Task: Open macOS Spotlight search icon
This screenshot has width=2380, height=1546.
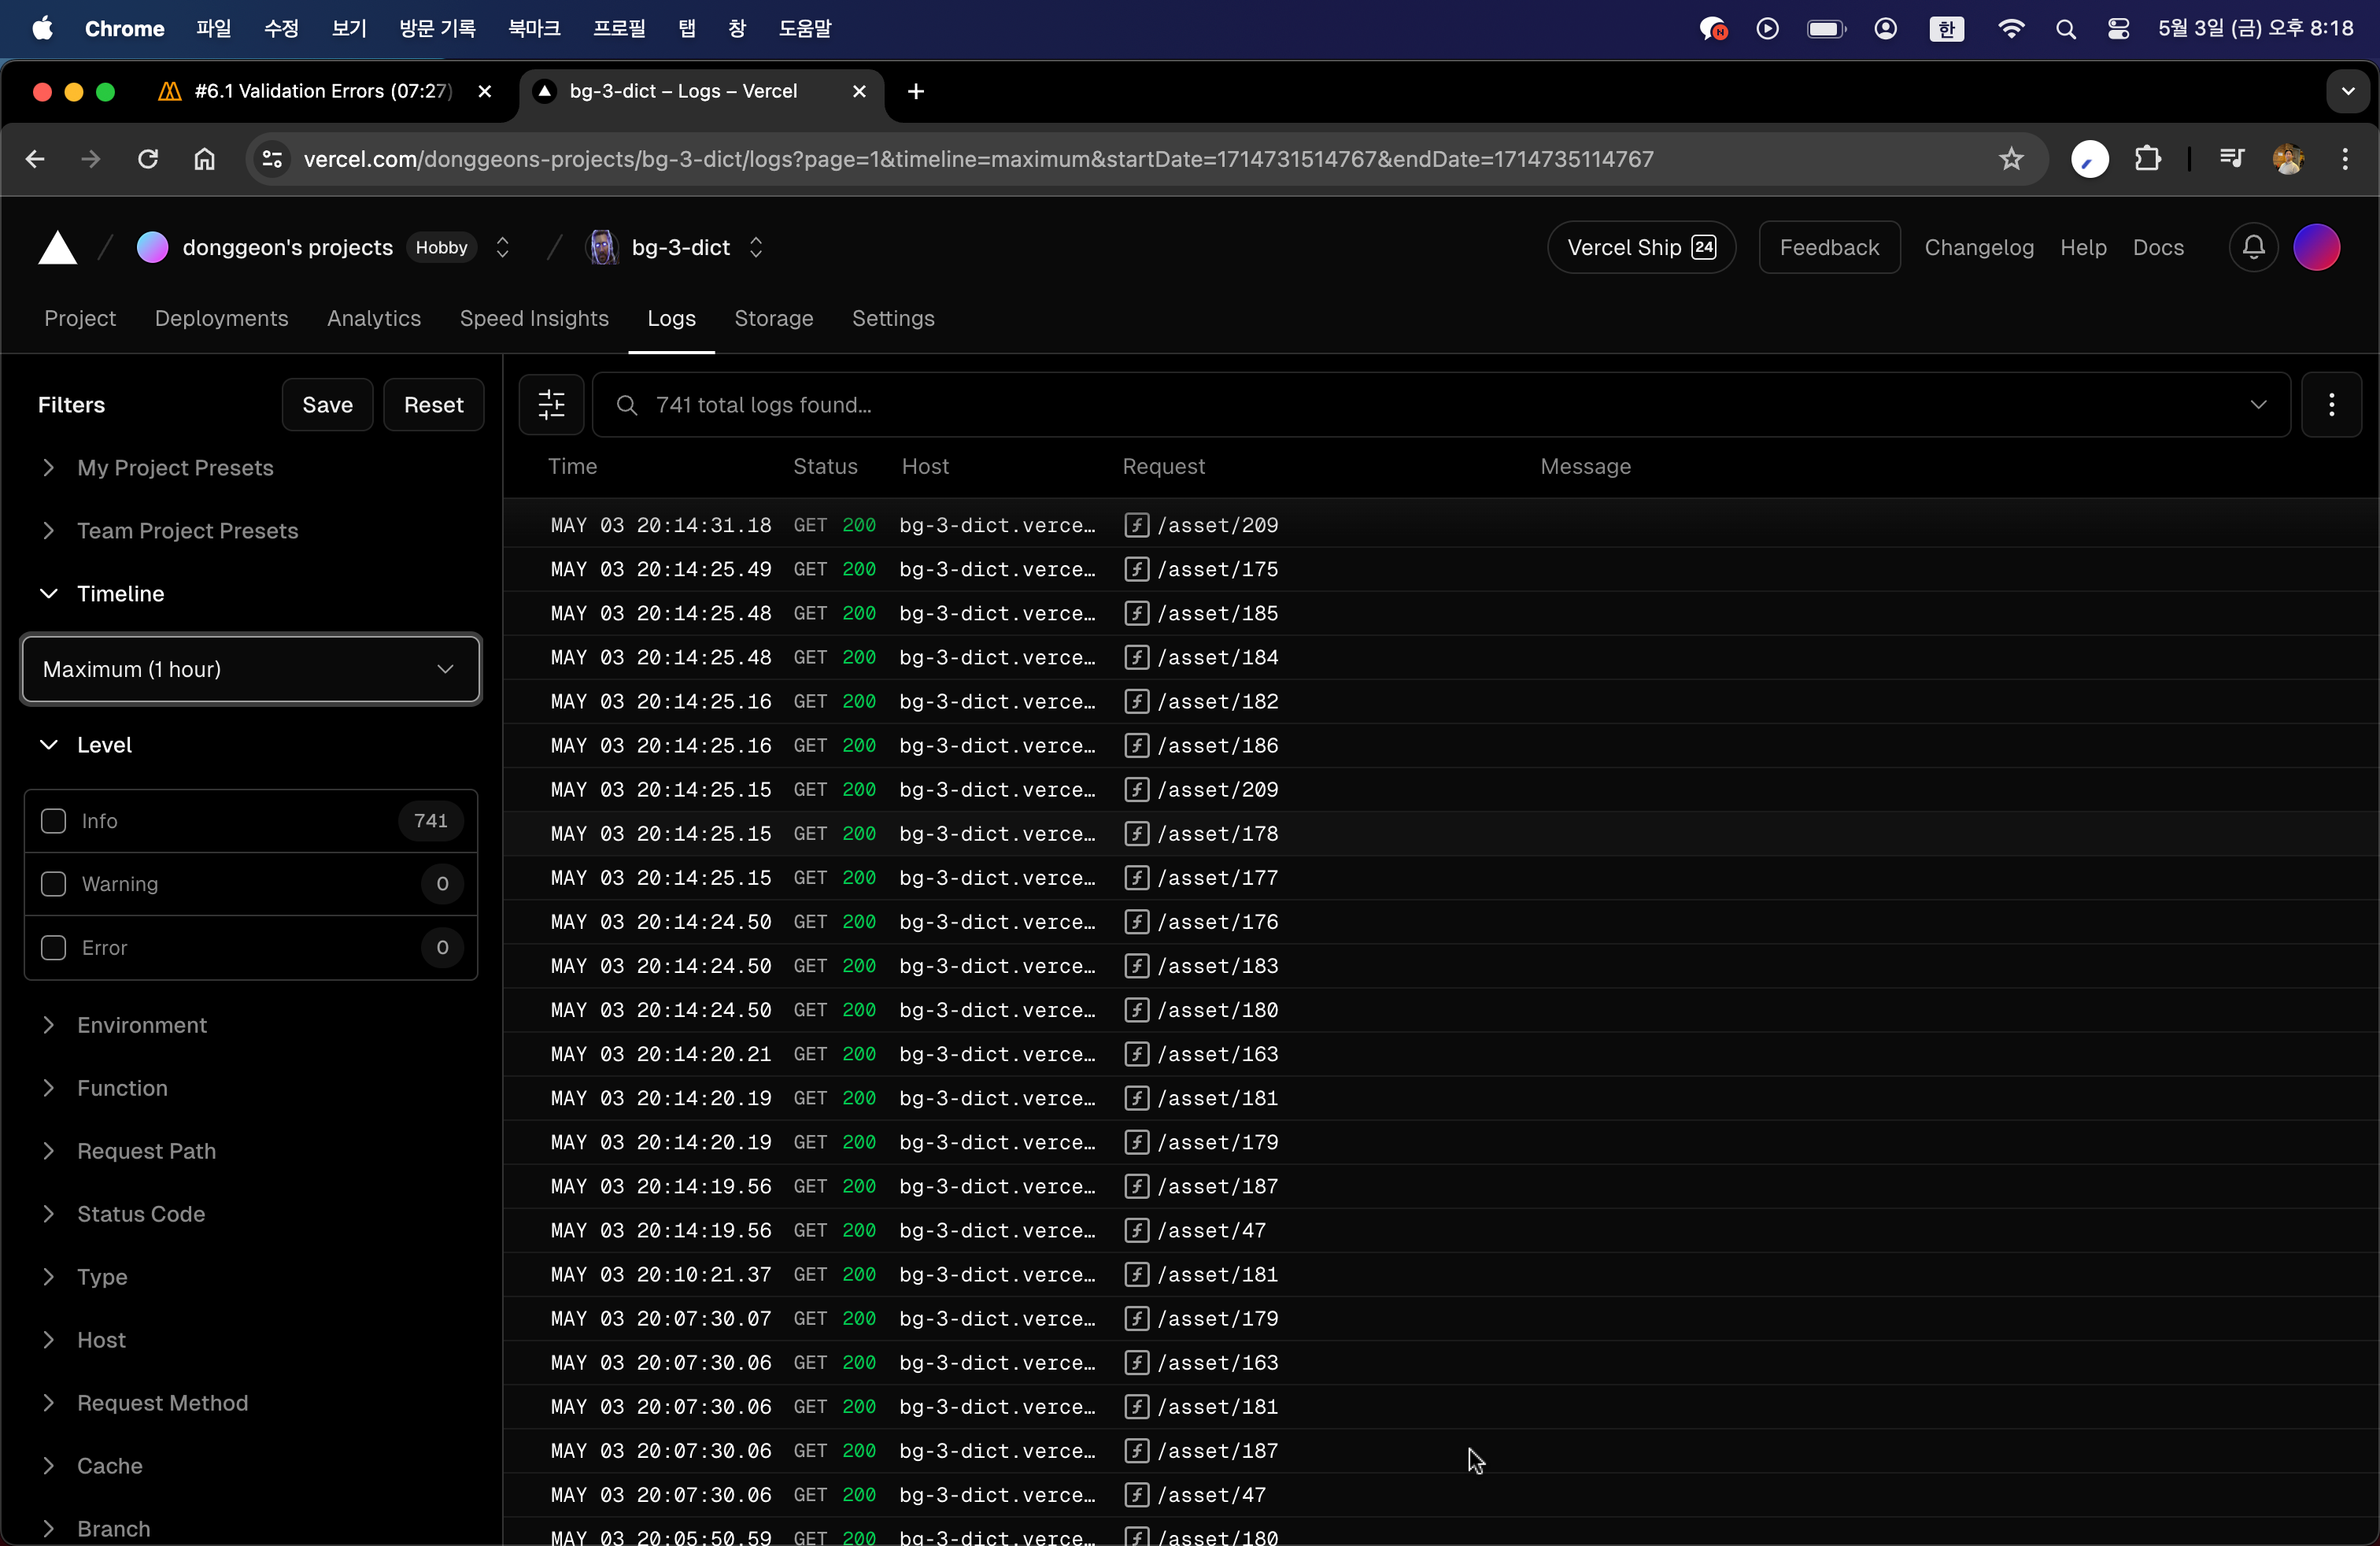Action: pos(2065,29)
